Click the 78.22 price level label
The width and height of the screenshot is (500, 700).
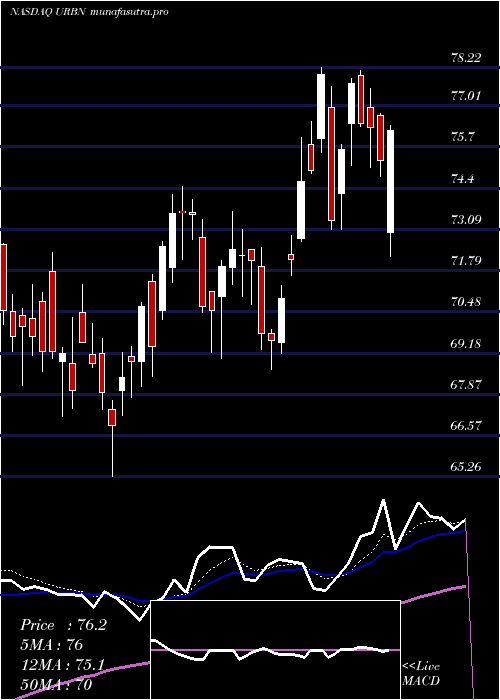pyautogui.click(x=467, y=58)
